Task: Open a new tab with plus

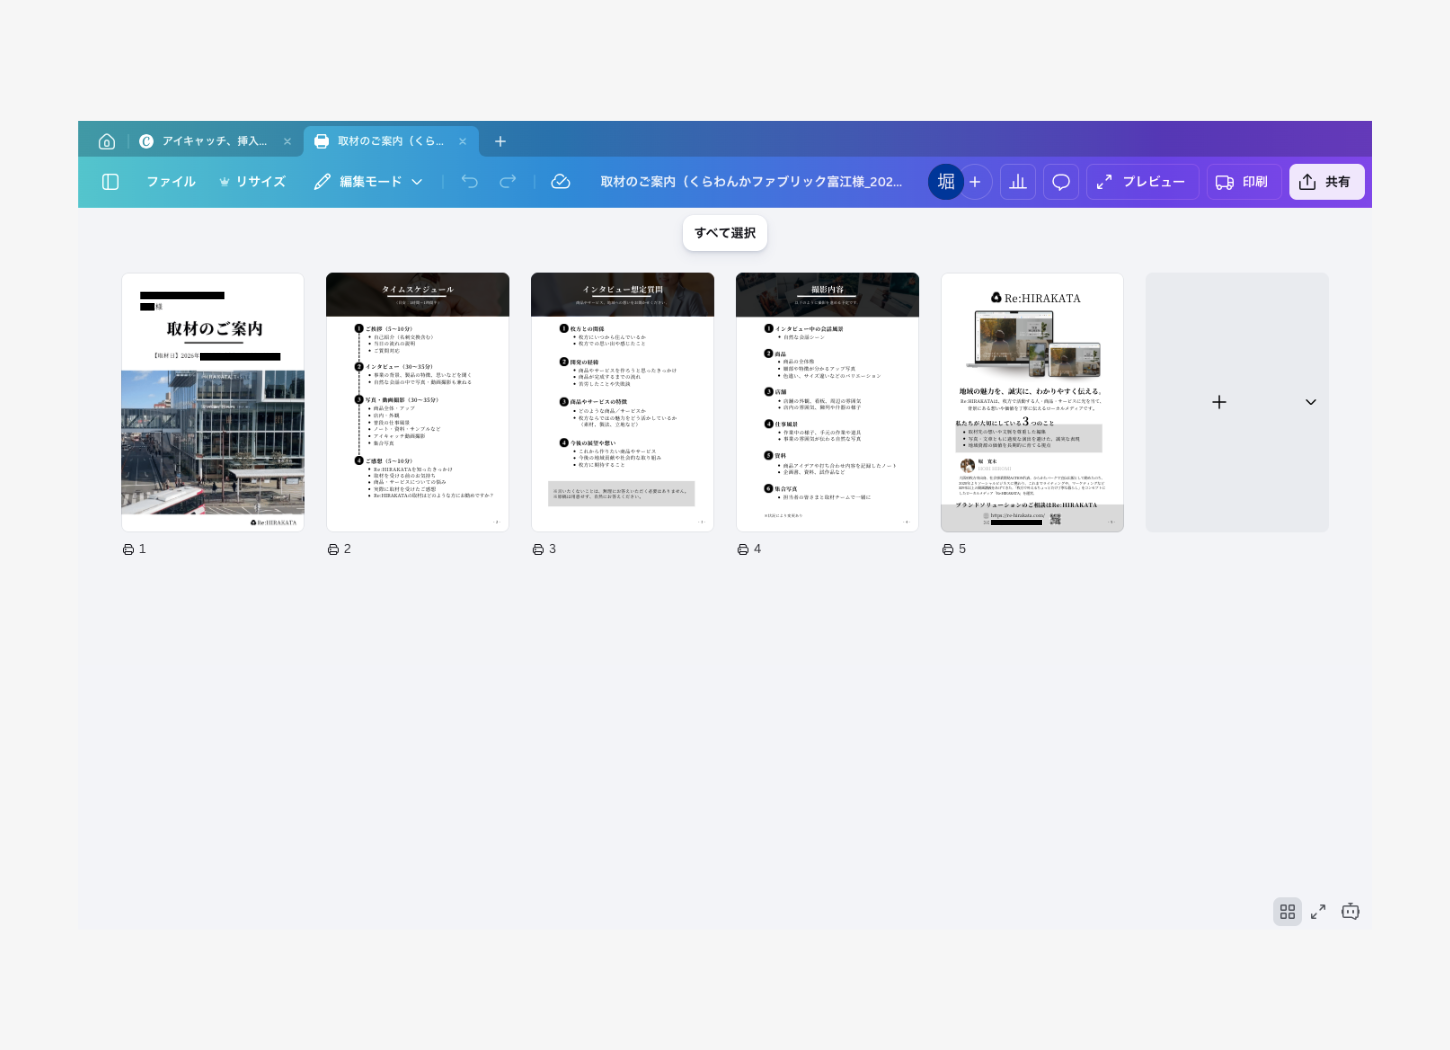Action: click(x=500, y=142)
